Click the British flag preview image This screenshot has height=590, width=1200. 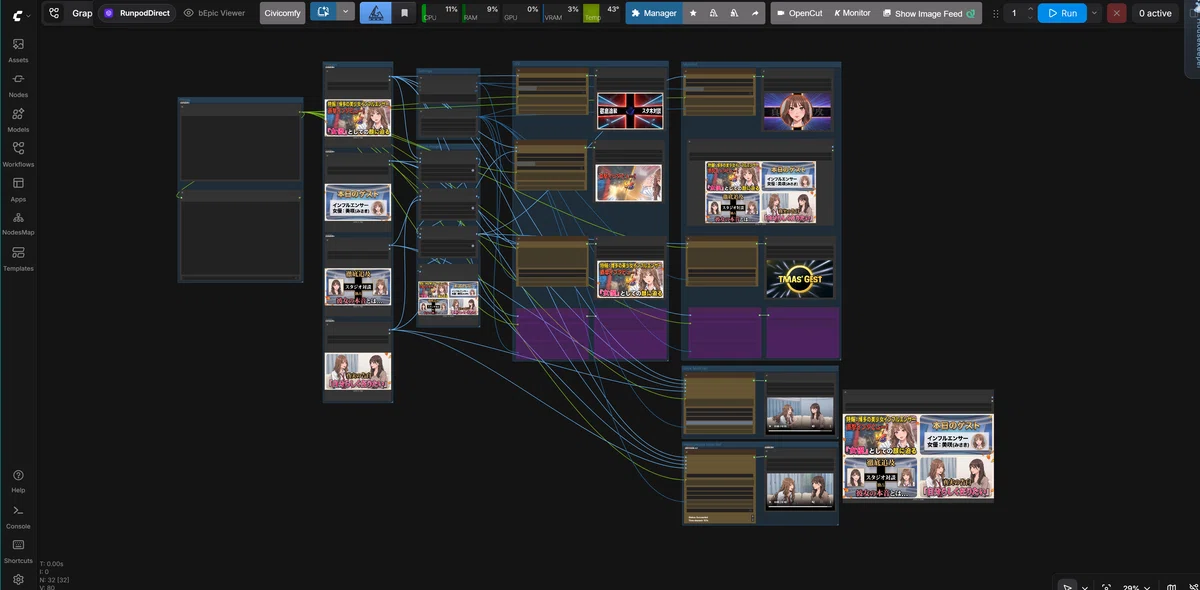[630, 109]
